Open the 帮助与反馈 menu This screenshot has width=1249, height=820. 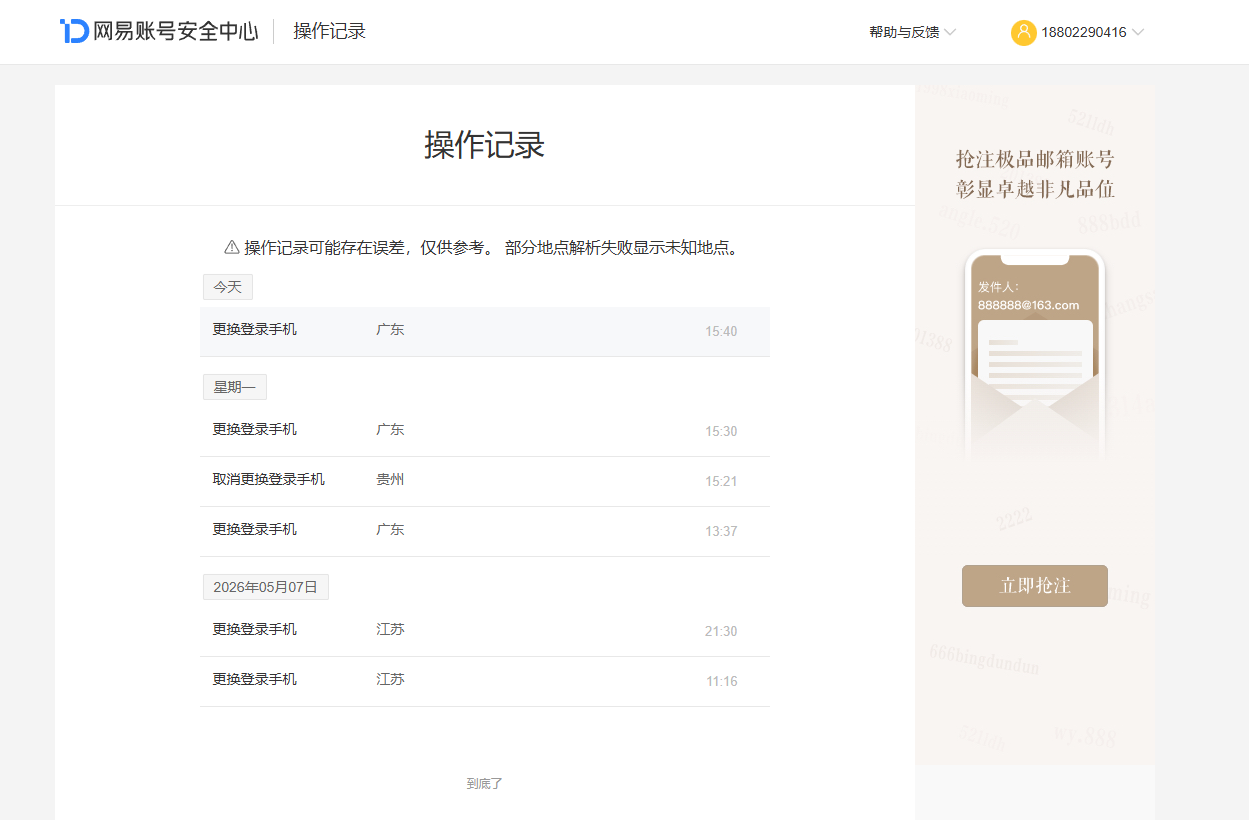pyautogui.click(x=904, y=32)
